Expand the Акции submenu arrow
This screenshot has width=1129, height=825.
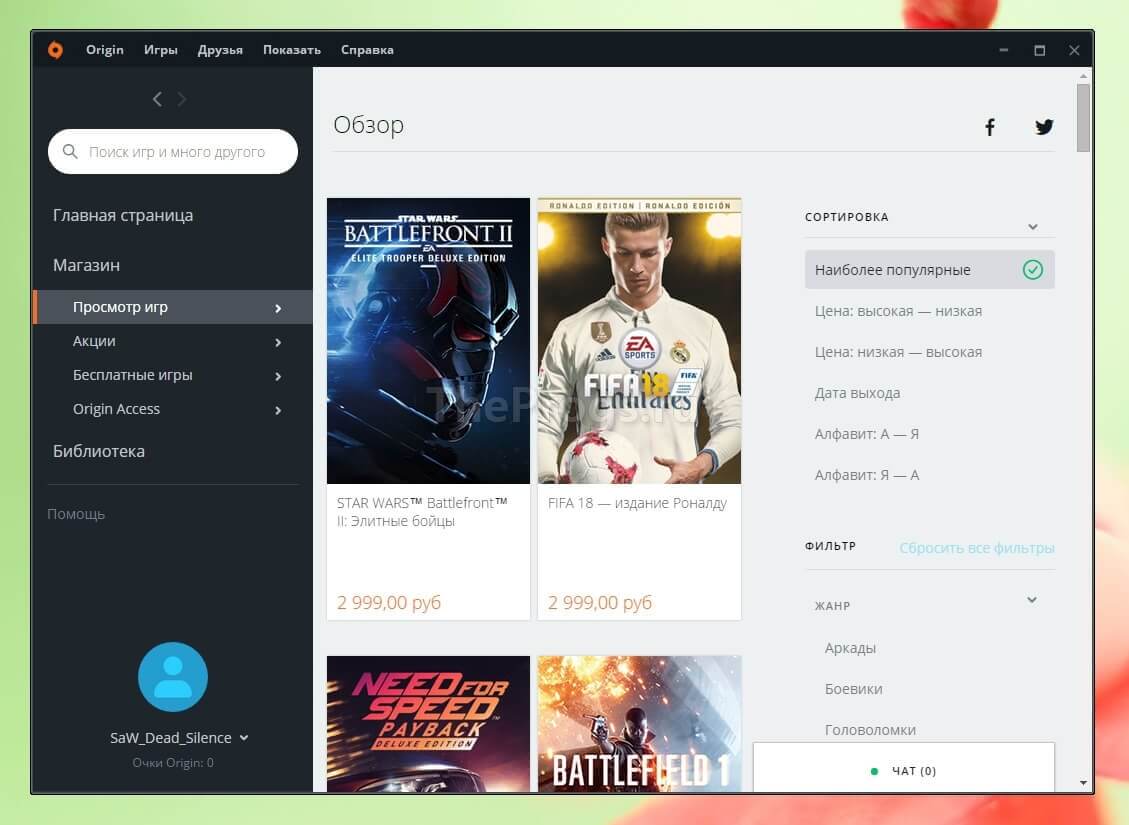click(x=278, y=342)
